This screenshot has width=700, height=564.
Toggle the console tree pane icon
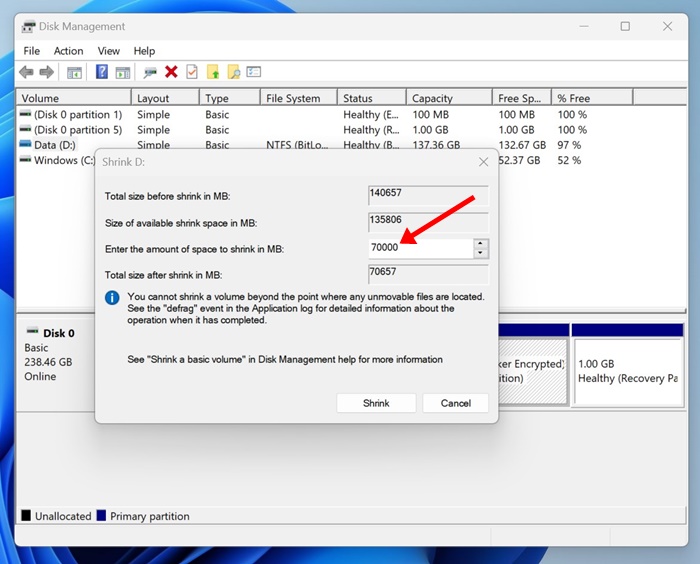74,72
